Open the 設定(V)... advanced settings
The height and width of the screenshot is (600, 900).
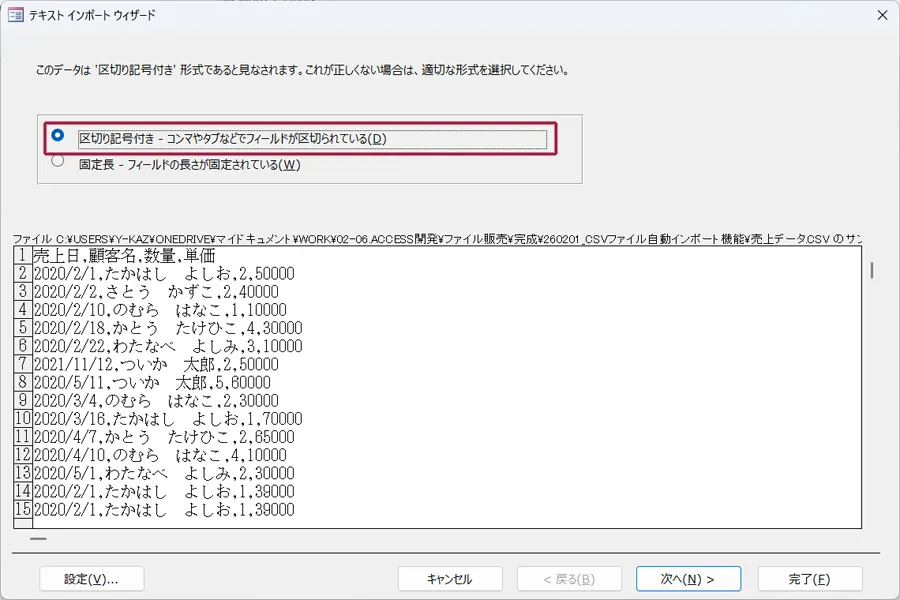[91, 579]
